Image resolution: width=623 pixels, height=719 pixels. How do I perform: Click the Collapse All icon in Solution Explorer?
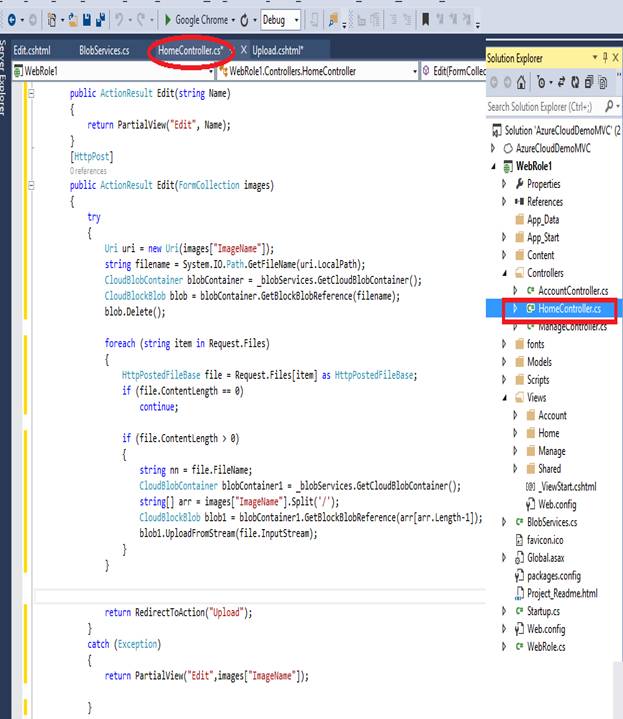pyautogui.click(x=589, y=83)
